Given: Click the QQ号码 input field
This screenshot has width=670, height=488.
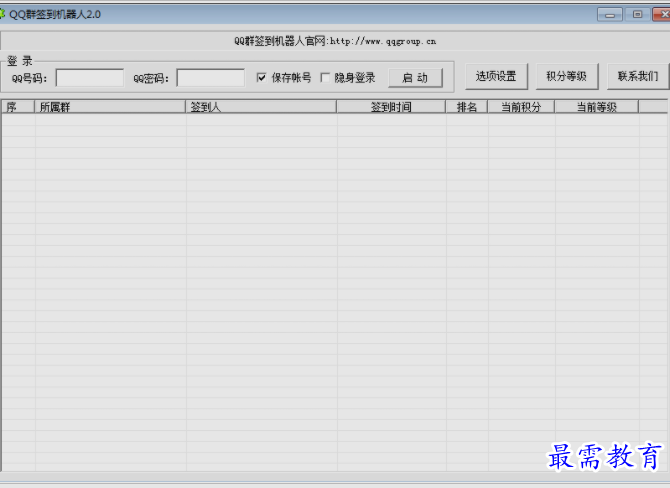Looking at the screenshot, I should click(x=90, y=78).
